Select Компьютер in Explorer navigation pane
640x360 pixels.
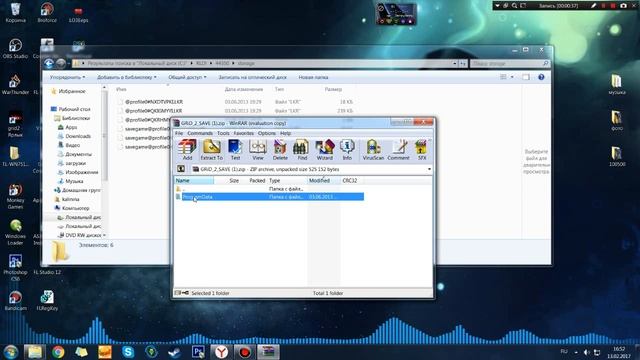[x=76, y=208]
